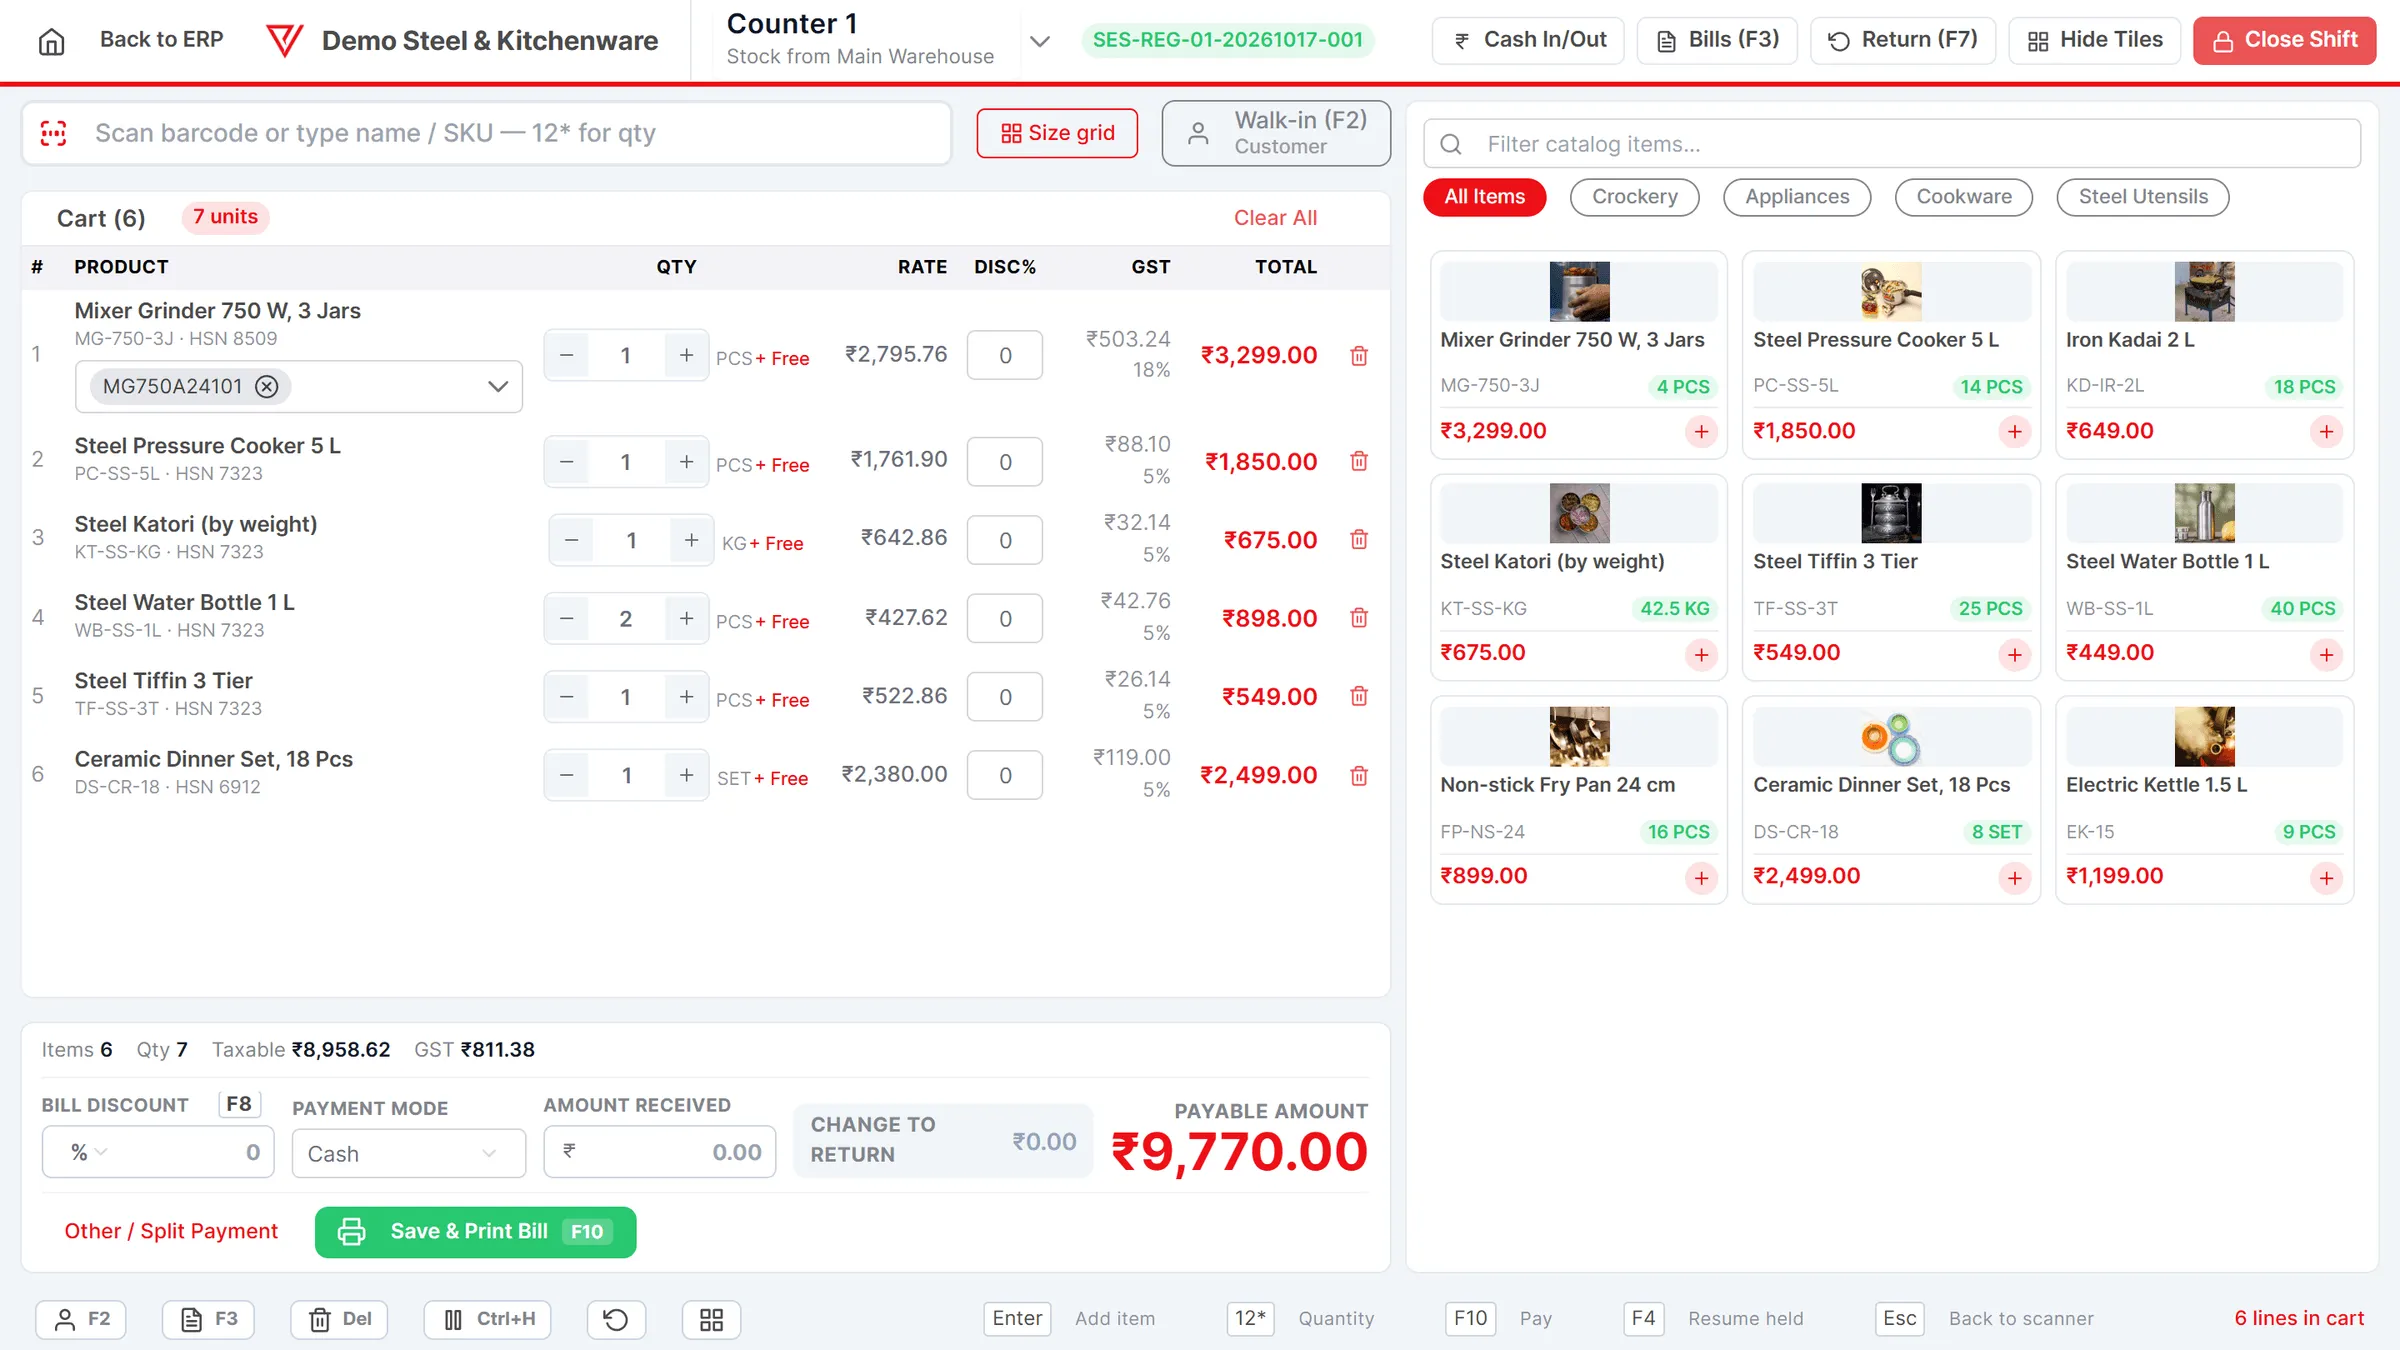Click the home icon beside Back to ERP
The image size is (2400, 1350).
click(x=51, y=41)
